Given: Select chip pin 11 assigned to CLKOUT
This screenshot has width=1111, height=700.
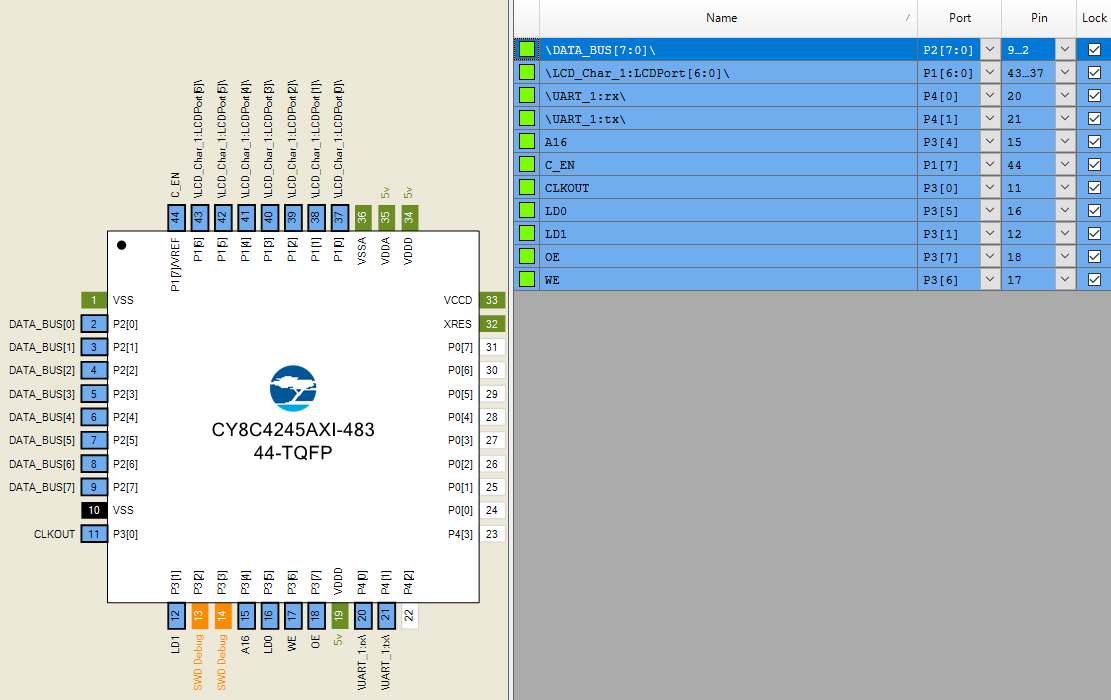Looking at the screenshot, I should (94, 534).
